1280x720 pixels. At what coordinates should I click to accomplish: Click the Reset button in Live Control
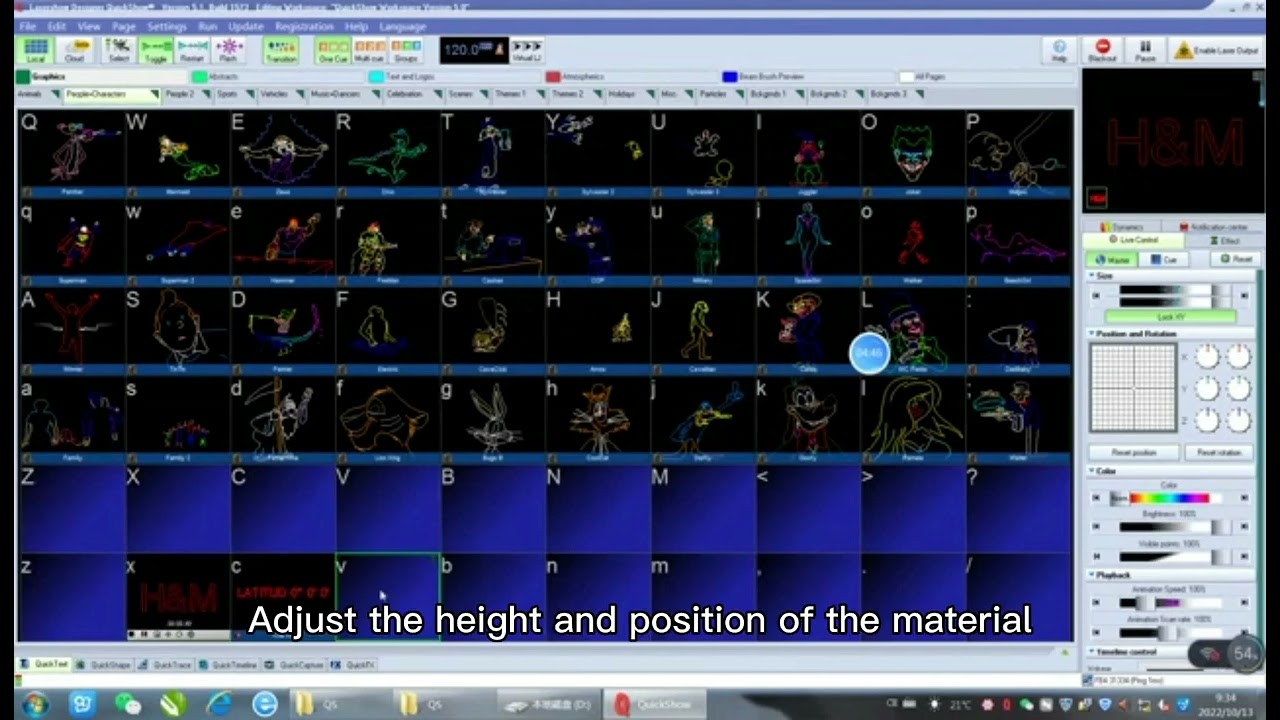tap(1237, 259)
